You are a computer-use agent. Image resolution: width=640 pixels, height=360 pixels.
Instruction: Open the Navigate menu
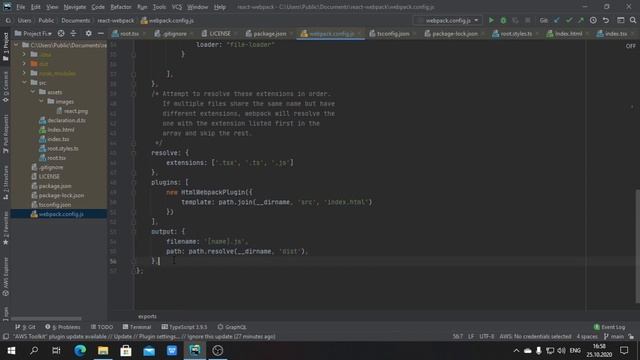(75, 7)
